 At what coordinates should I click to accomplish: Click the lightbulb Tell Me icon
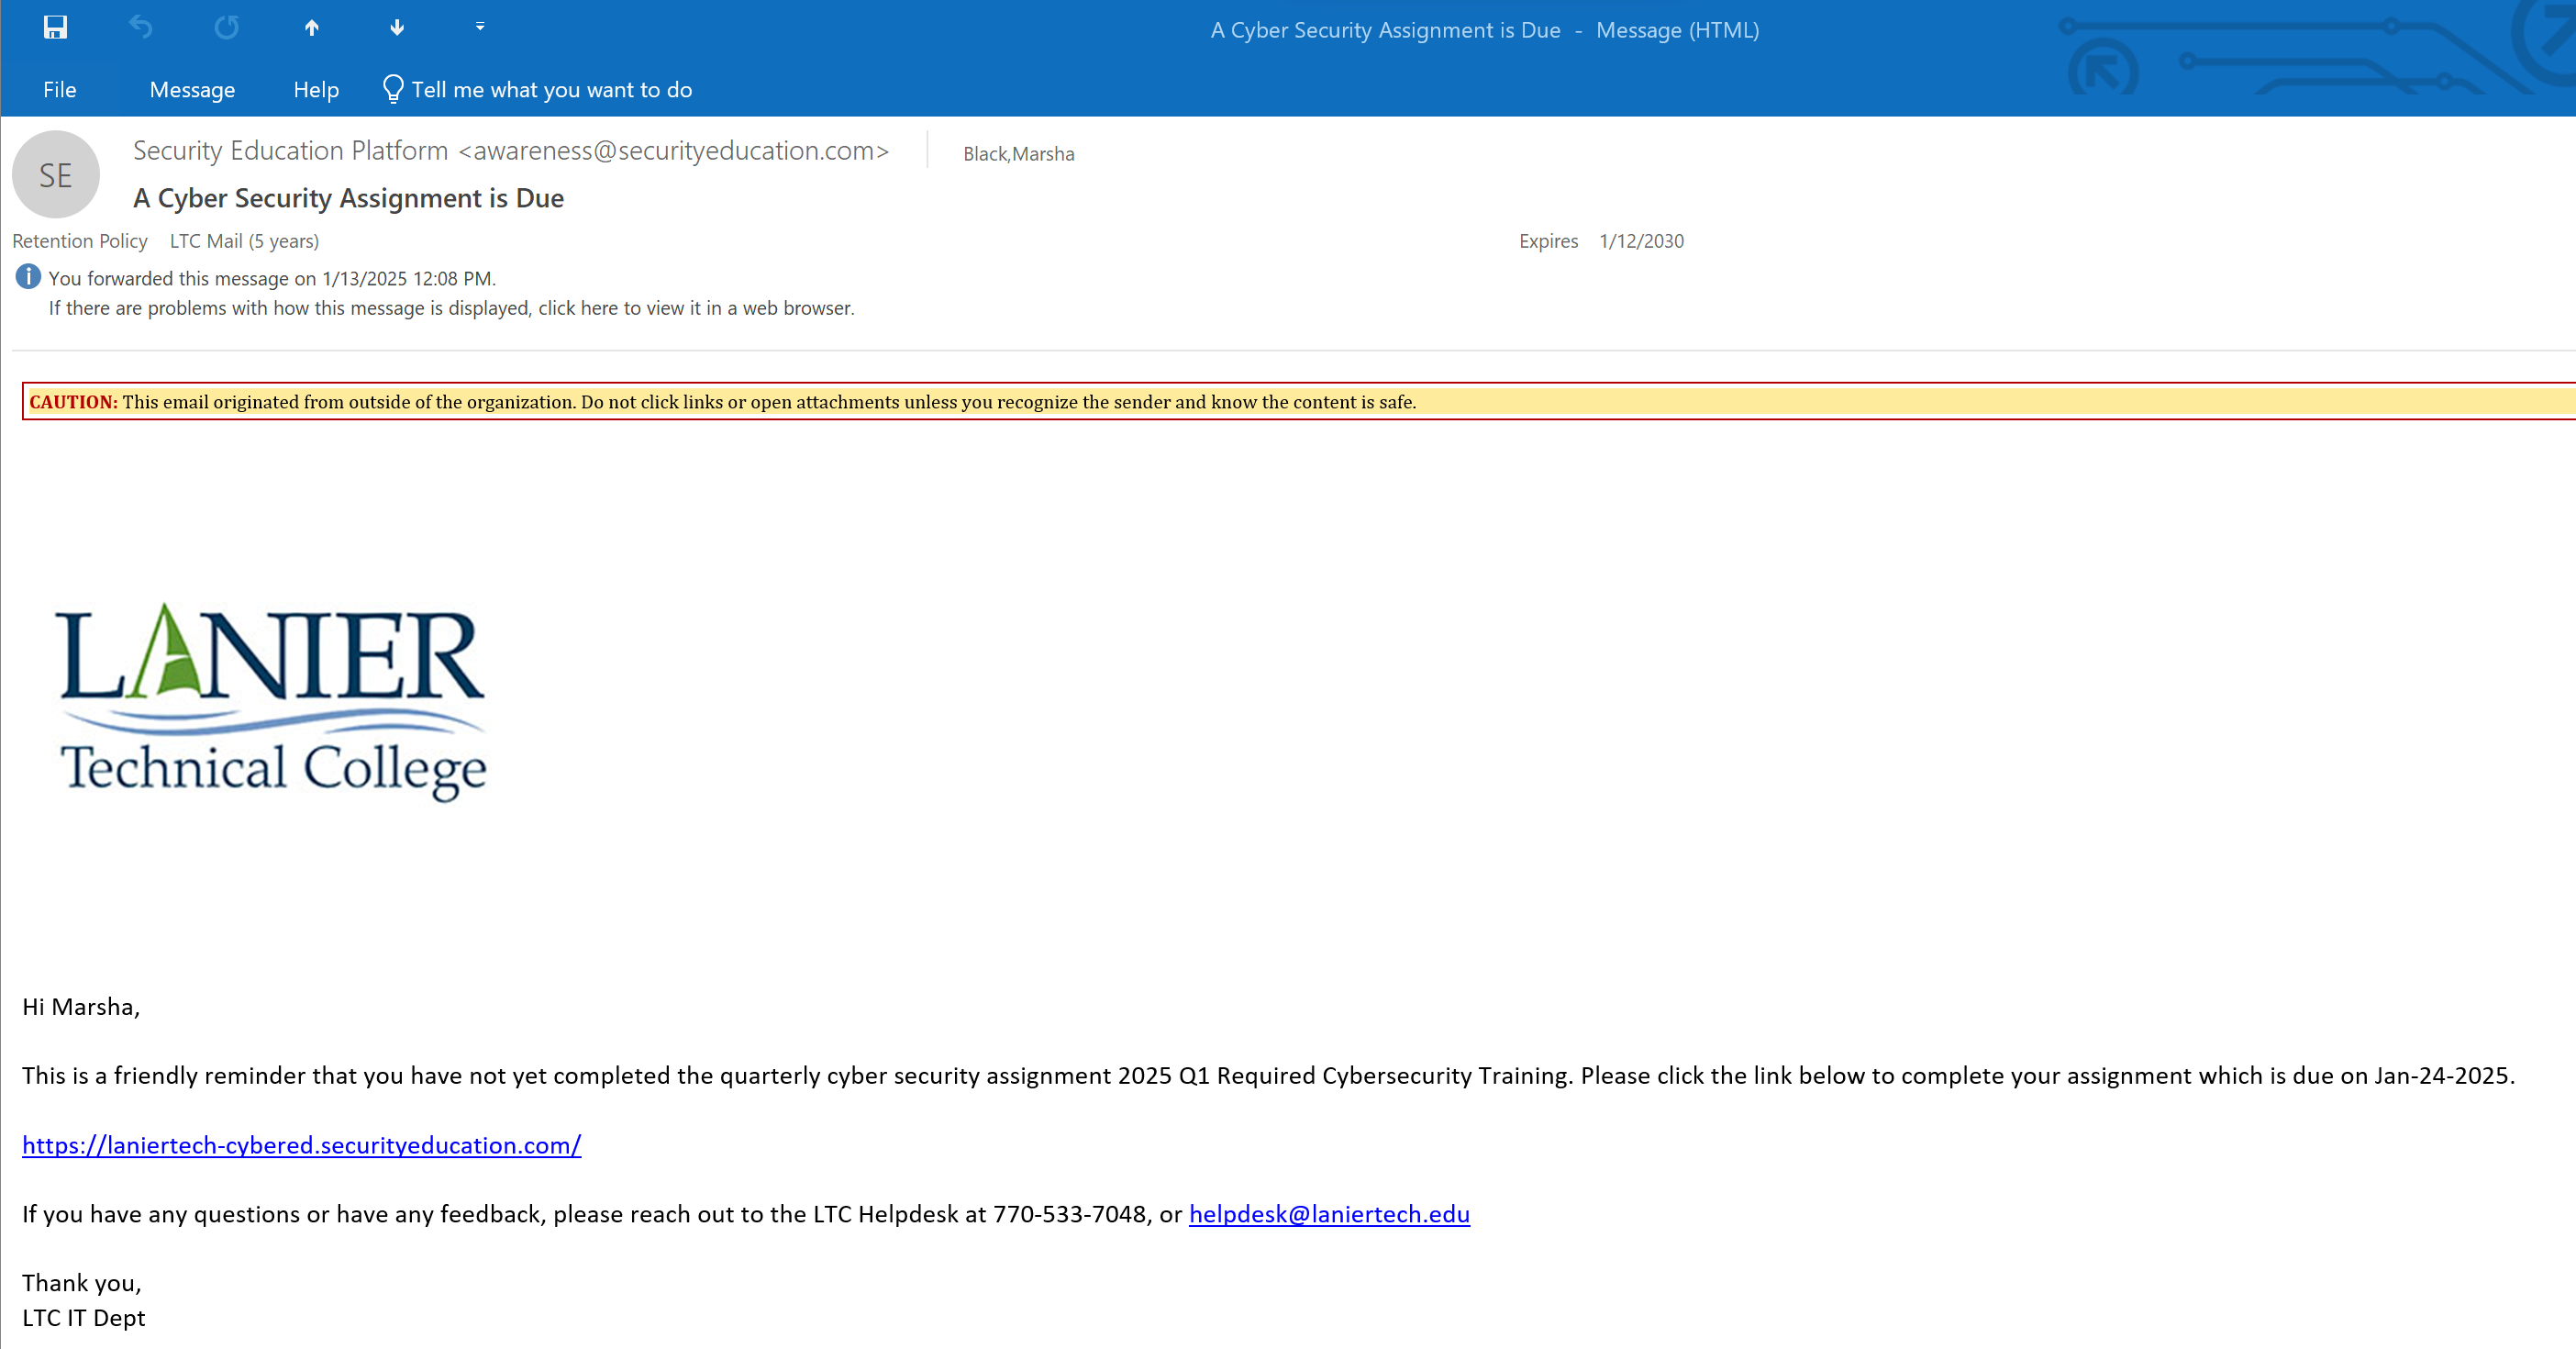point(393,89)
